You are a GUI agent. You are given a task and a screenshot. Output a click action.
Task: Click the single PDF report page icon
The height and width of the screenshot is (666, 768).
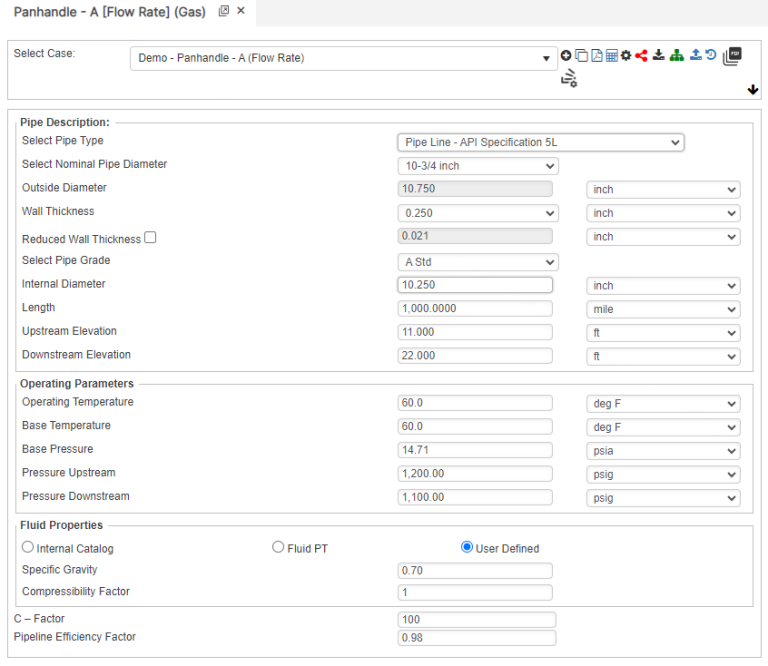tap(597, 55)
